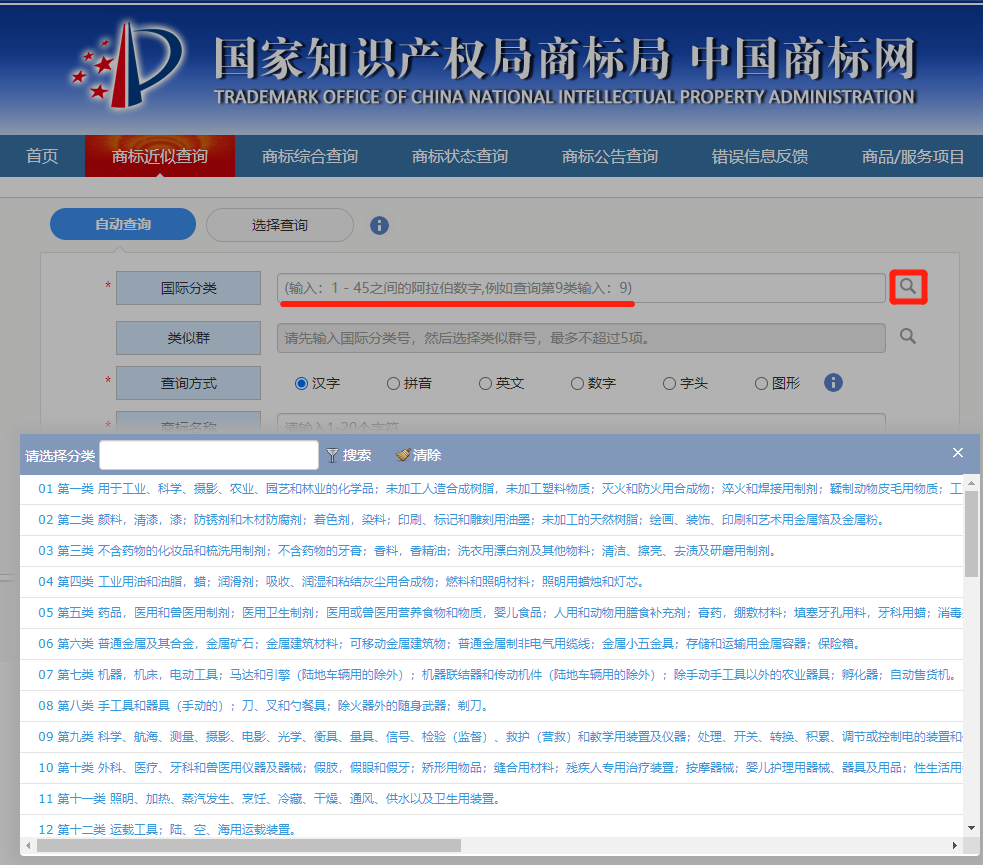This screenshot has height=865, width=983.
Task: Select the 字头 query mode
Action: click(x=670, y=384)
